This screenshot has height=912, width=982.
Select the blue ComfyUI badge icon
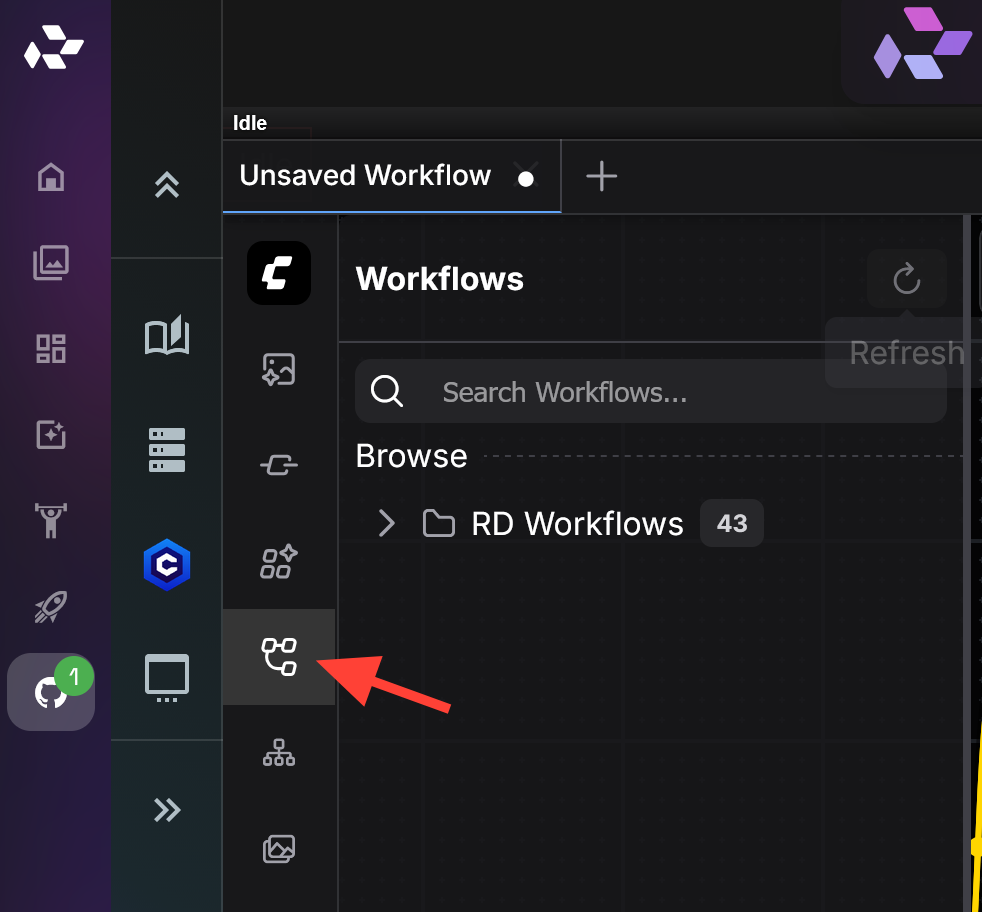pos(166,565)
